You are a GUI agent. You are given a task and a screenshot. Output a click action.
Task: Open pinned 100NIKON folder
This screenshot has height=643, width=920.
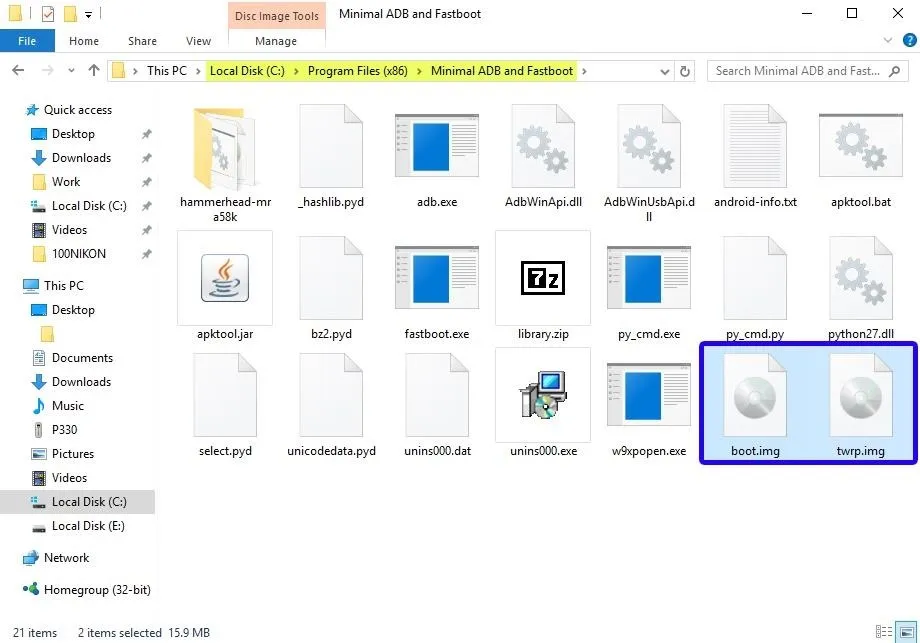[79, 253]
